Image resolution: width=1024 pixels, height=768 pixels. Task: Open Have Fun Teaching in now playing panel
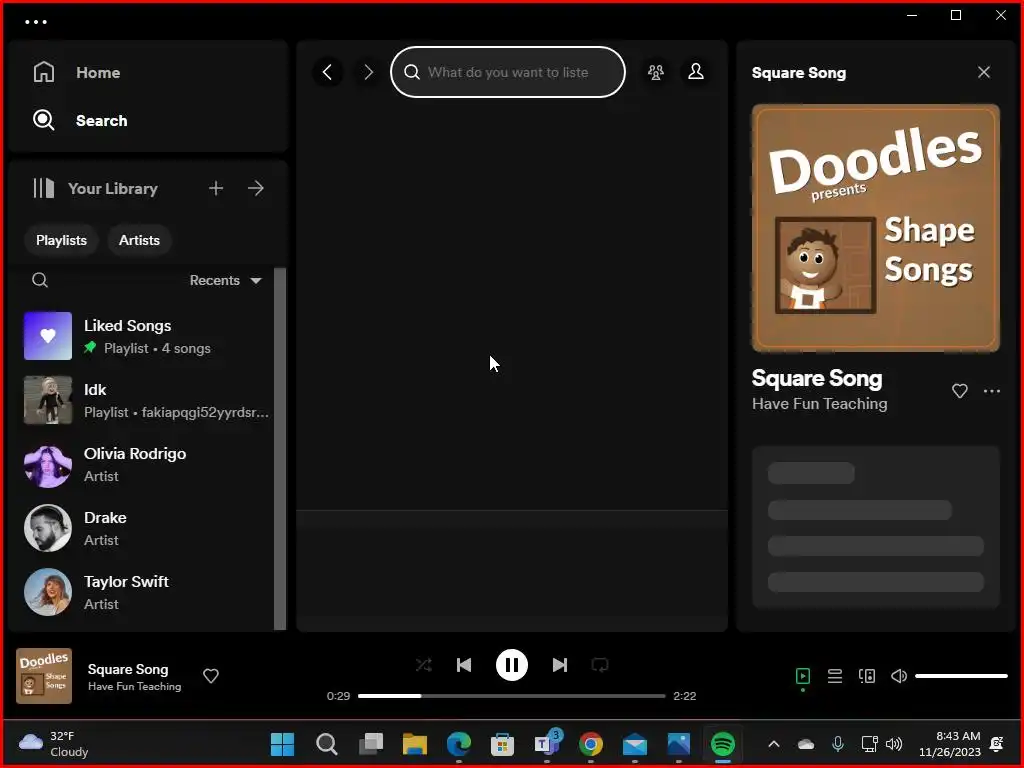[820, 404]
